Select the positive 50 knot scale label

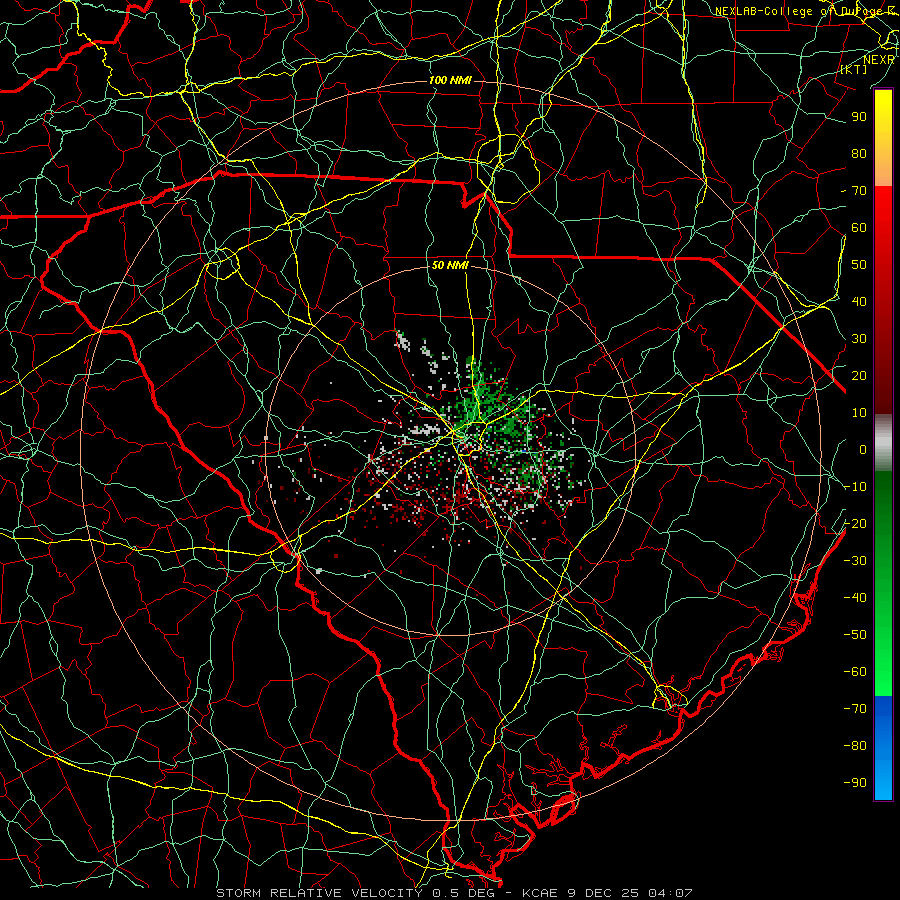(859, 265)
